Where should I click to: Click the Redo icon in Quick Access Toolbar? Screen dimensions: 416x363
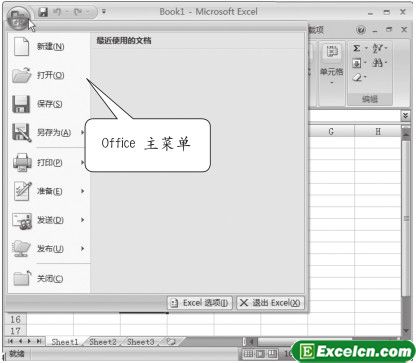coord(78,12)
